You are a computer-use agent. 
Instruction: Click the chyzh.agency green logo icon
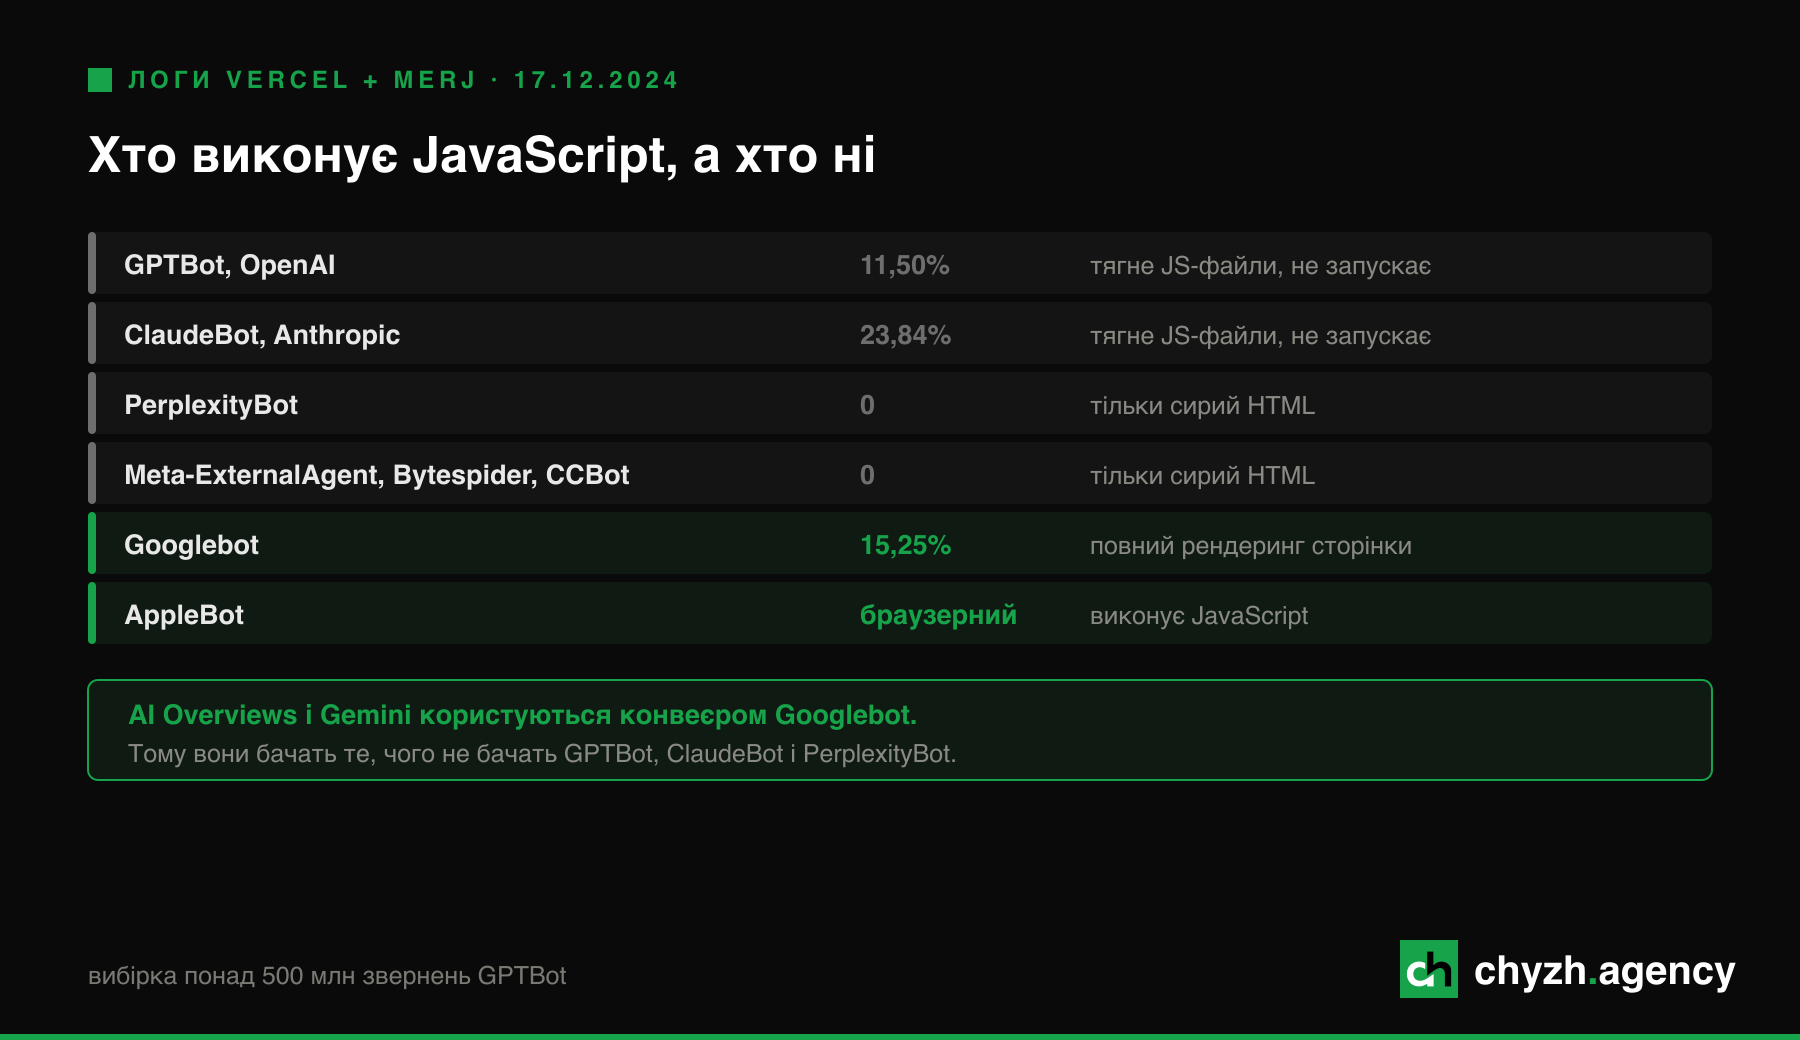tap(1428, 969)
